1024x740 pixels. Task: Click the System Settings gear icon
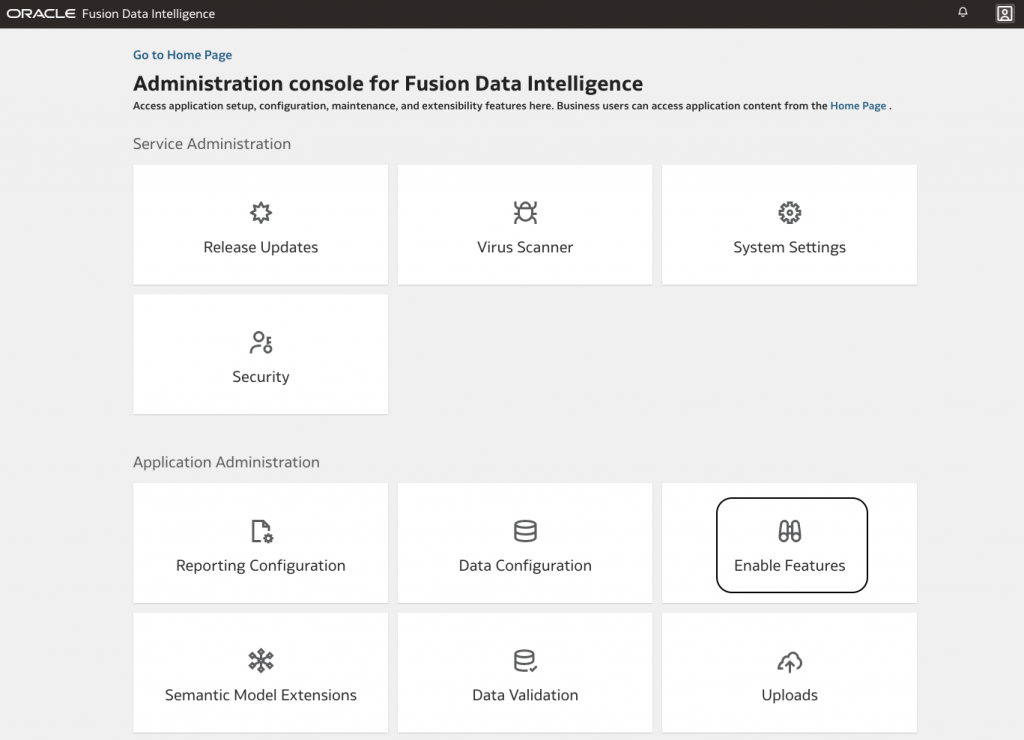click(x=790, y=212)
